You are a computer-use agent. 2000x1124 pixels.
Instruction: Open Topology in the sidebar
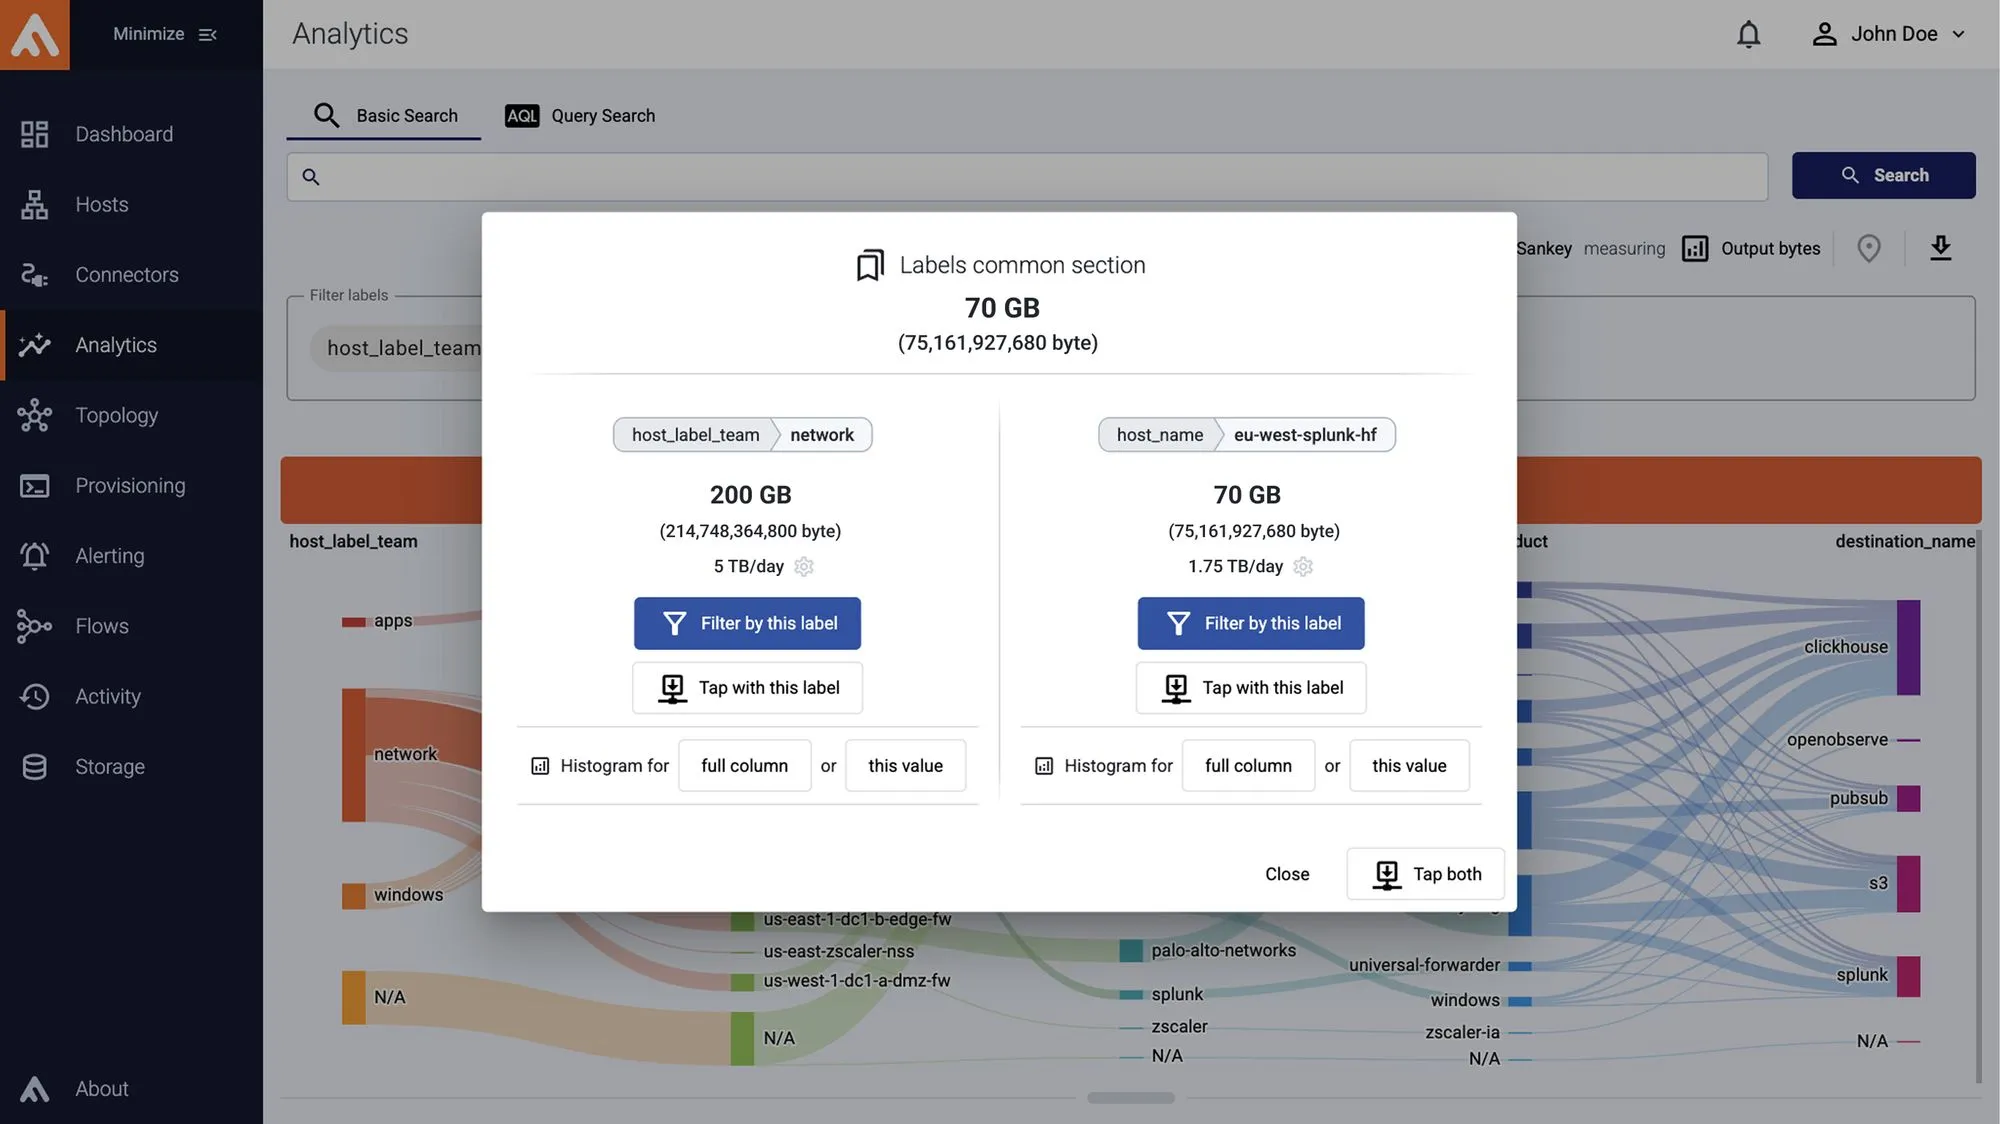[x=116, y=415]
